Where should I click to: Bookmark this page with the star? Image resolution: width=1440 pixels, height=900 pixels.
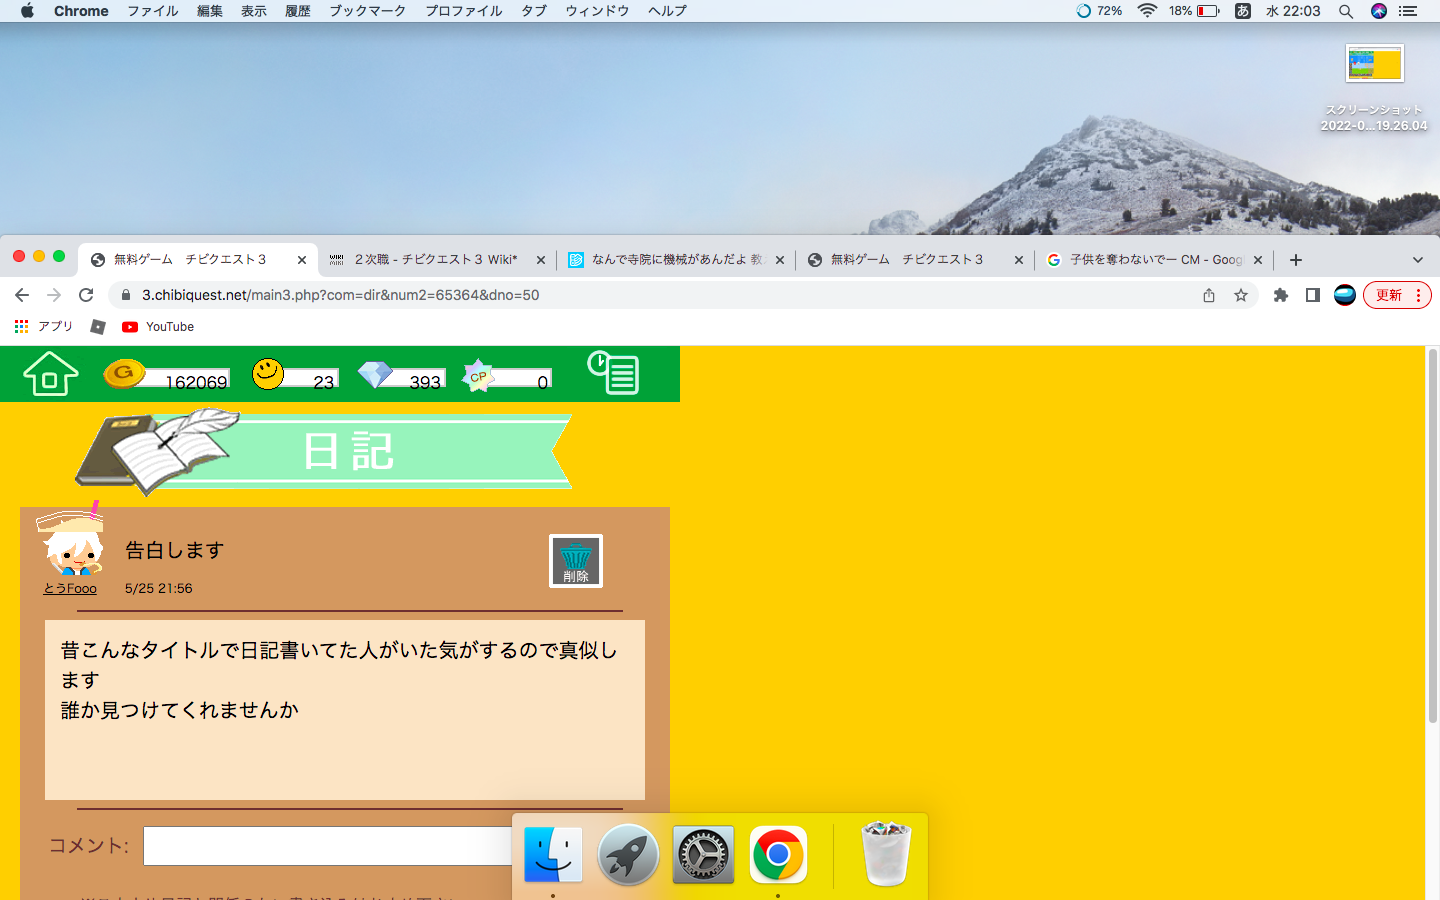[1241, 295]
